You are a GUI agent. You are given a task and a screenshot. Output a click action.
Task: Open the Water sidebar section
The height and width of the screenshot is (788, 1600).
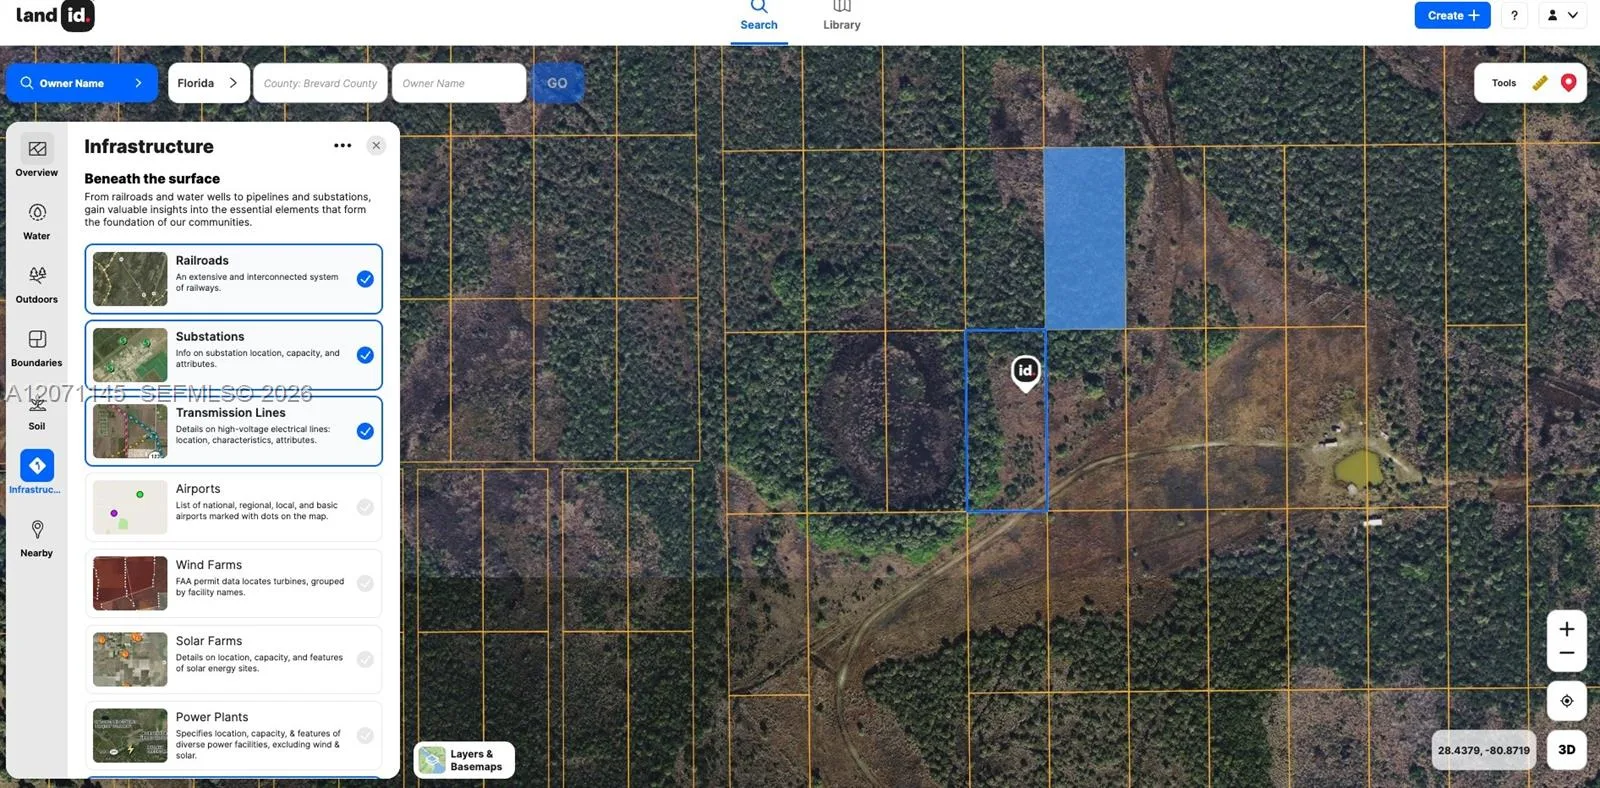pyautogui.click(x=37, y=221)
